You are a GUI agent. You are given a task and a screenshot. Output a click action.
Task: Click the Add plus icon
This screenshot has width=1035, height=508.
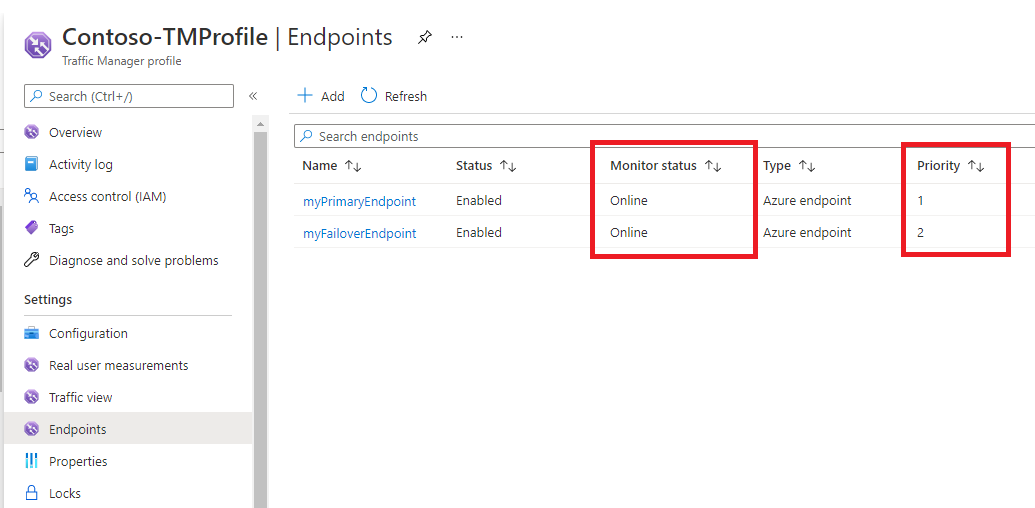tap(306, 96)
